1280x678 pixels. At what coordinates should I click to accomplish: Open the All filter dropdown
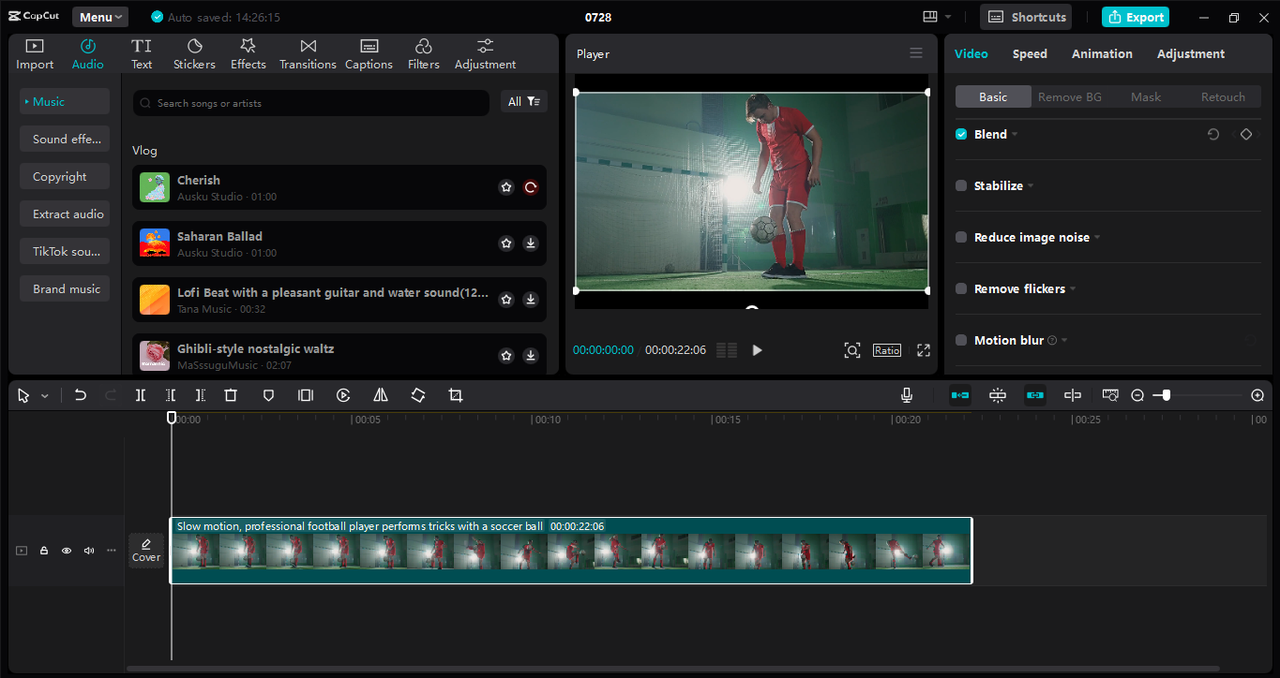(524, 102)
